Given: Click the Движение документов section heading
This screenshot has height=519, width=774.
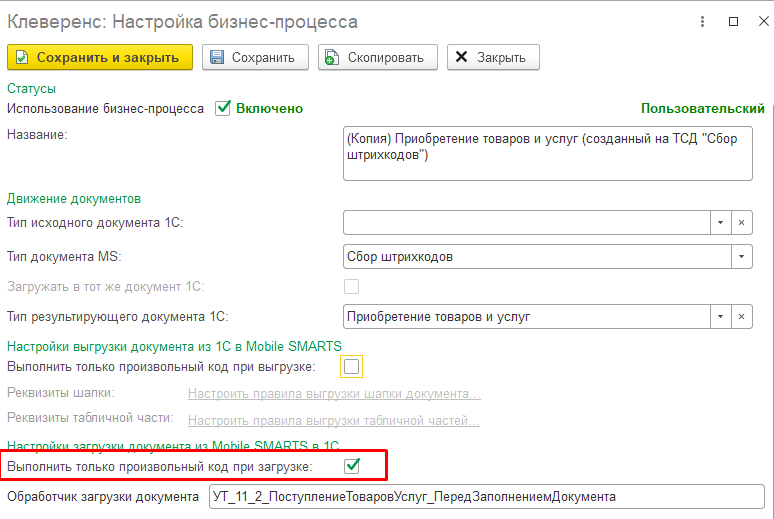Looking at the screenshot, I should (x=74, y=199).
